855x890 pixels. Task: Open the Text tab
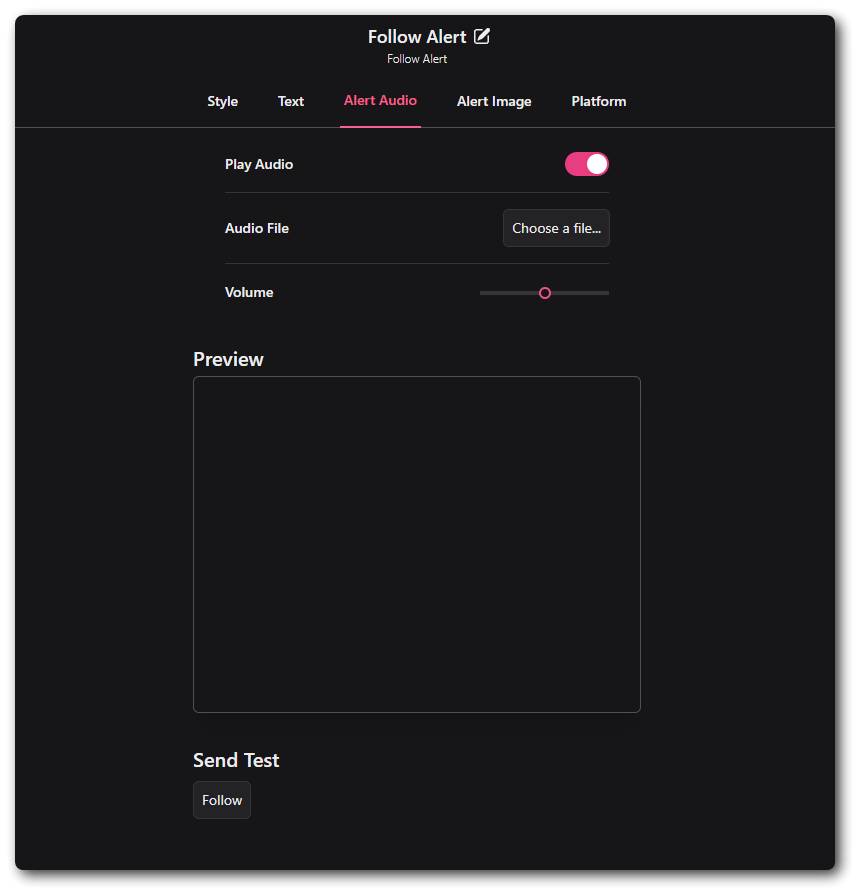[x=290, y=101]
